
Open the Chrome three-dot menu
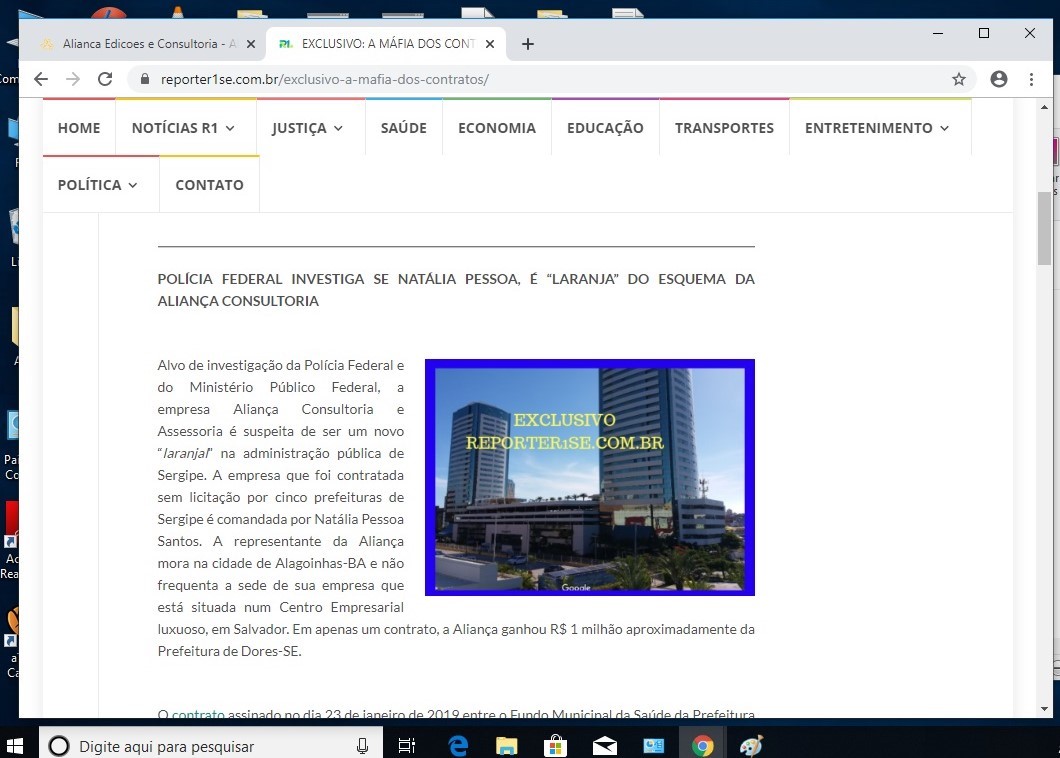(x=1031, y=79)
